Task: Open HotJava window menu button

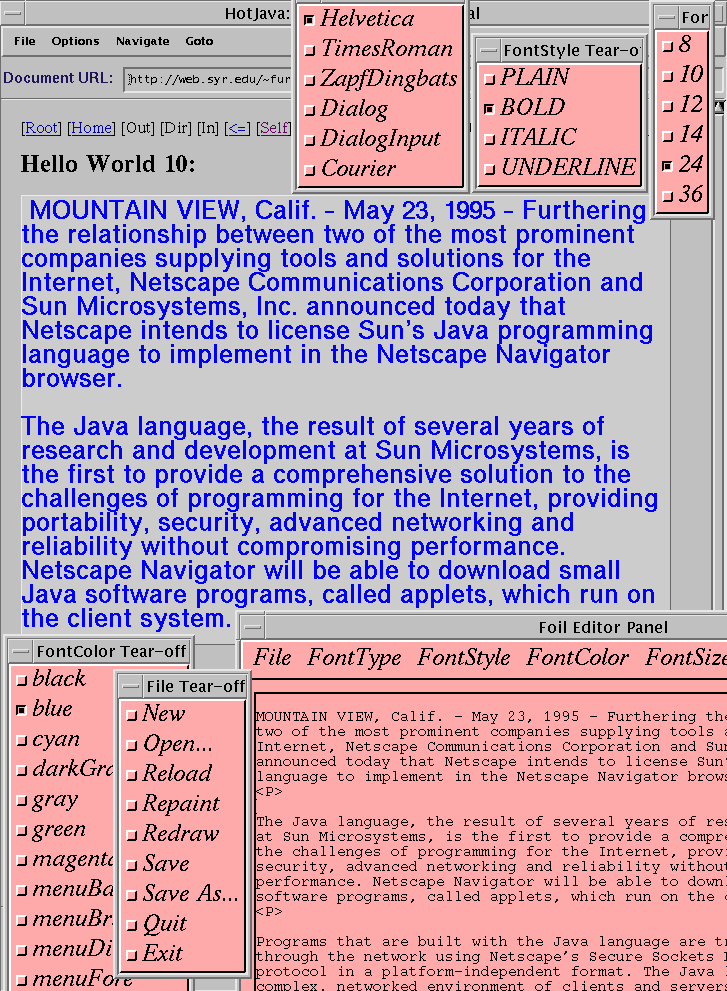Action: [12, 12]
